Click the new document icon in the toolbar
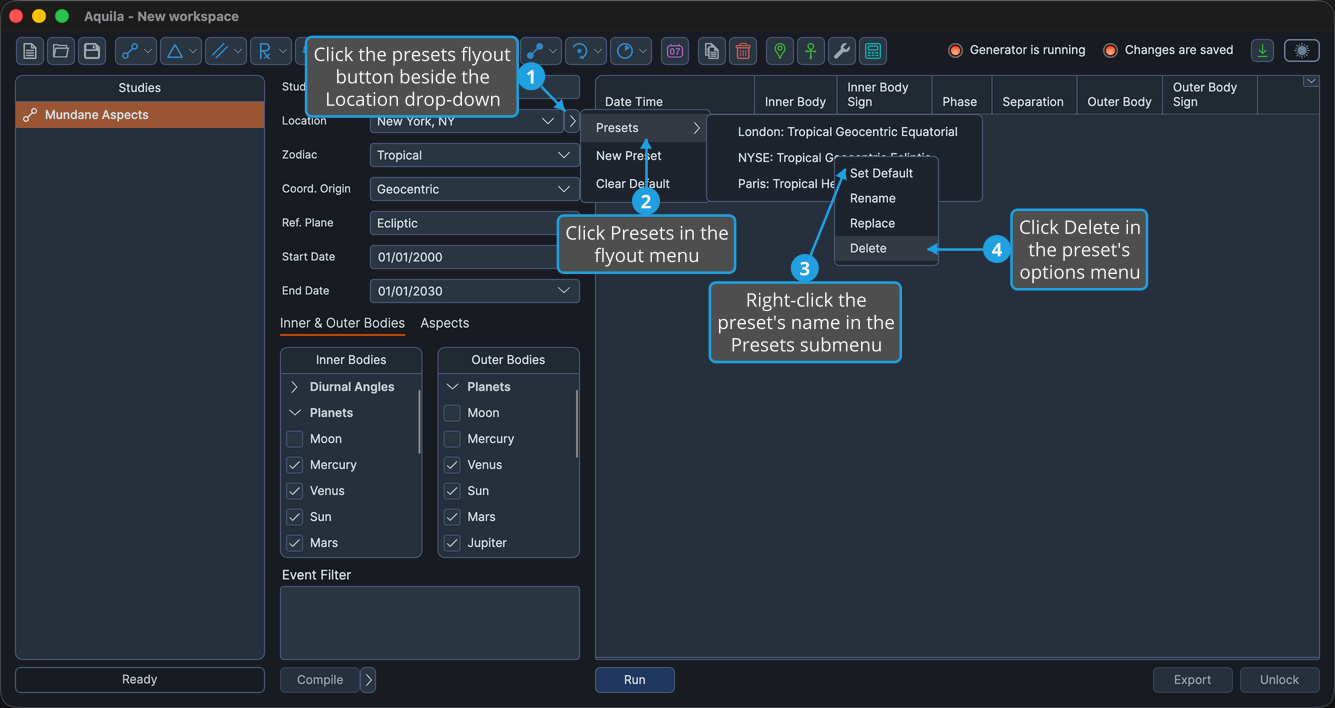 tap(30, 51)
